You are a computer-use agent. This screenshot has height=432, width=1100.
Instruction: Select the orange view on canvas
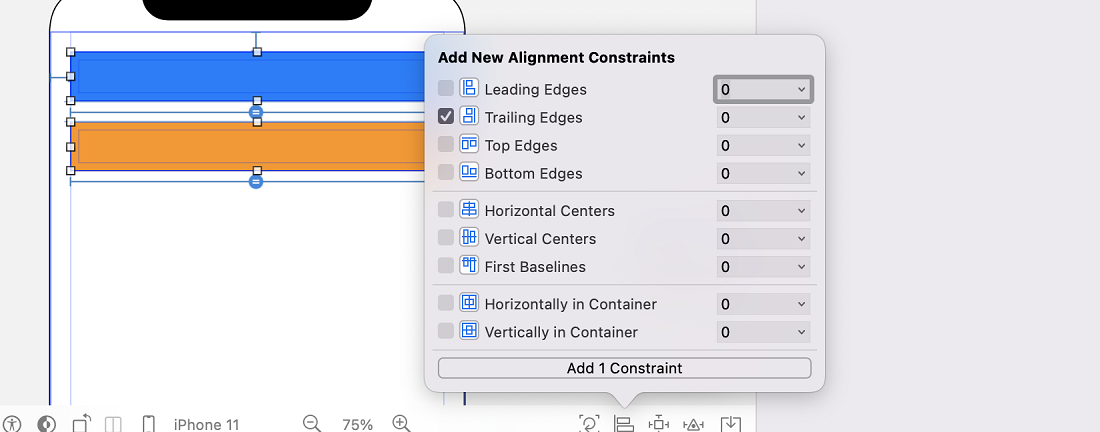click(248, 147)
